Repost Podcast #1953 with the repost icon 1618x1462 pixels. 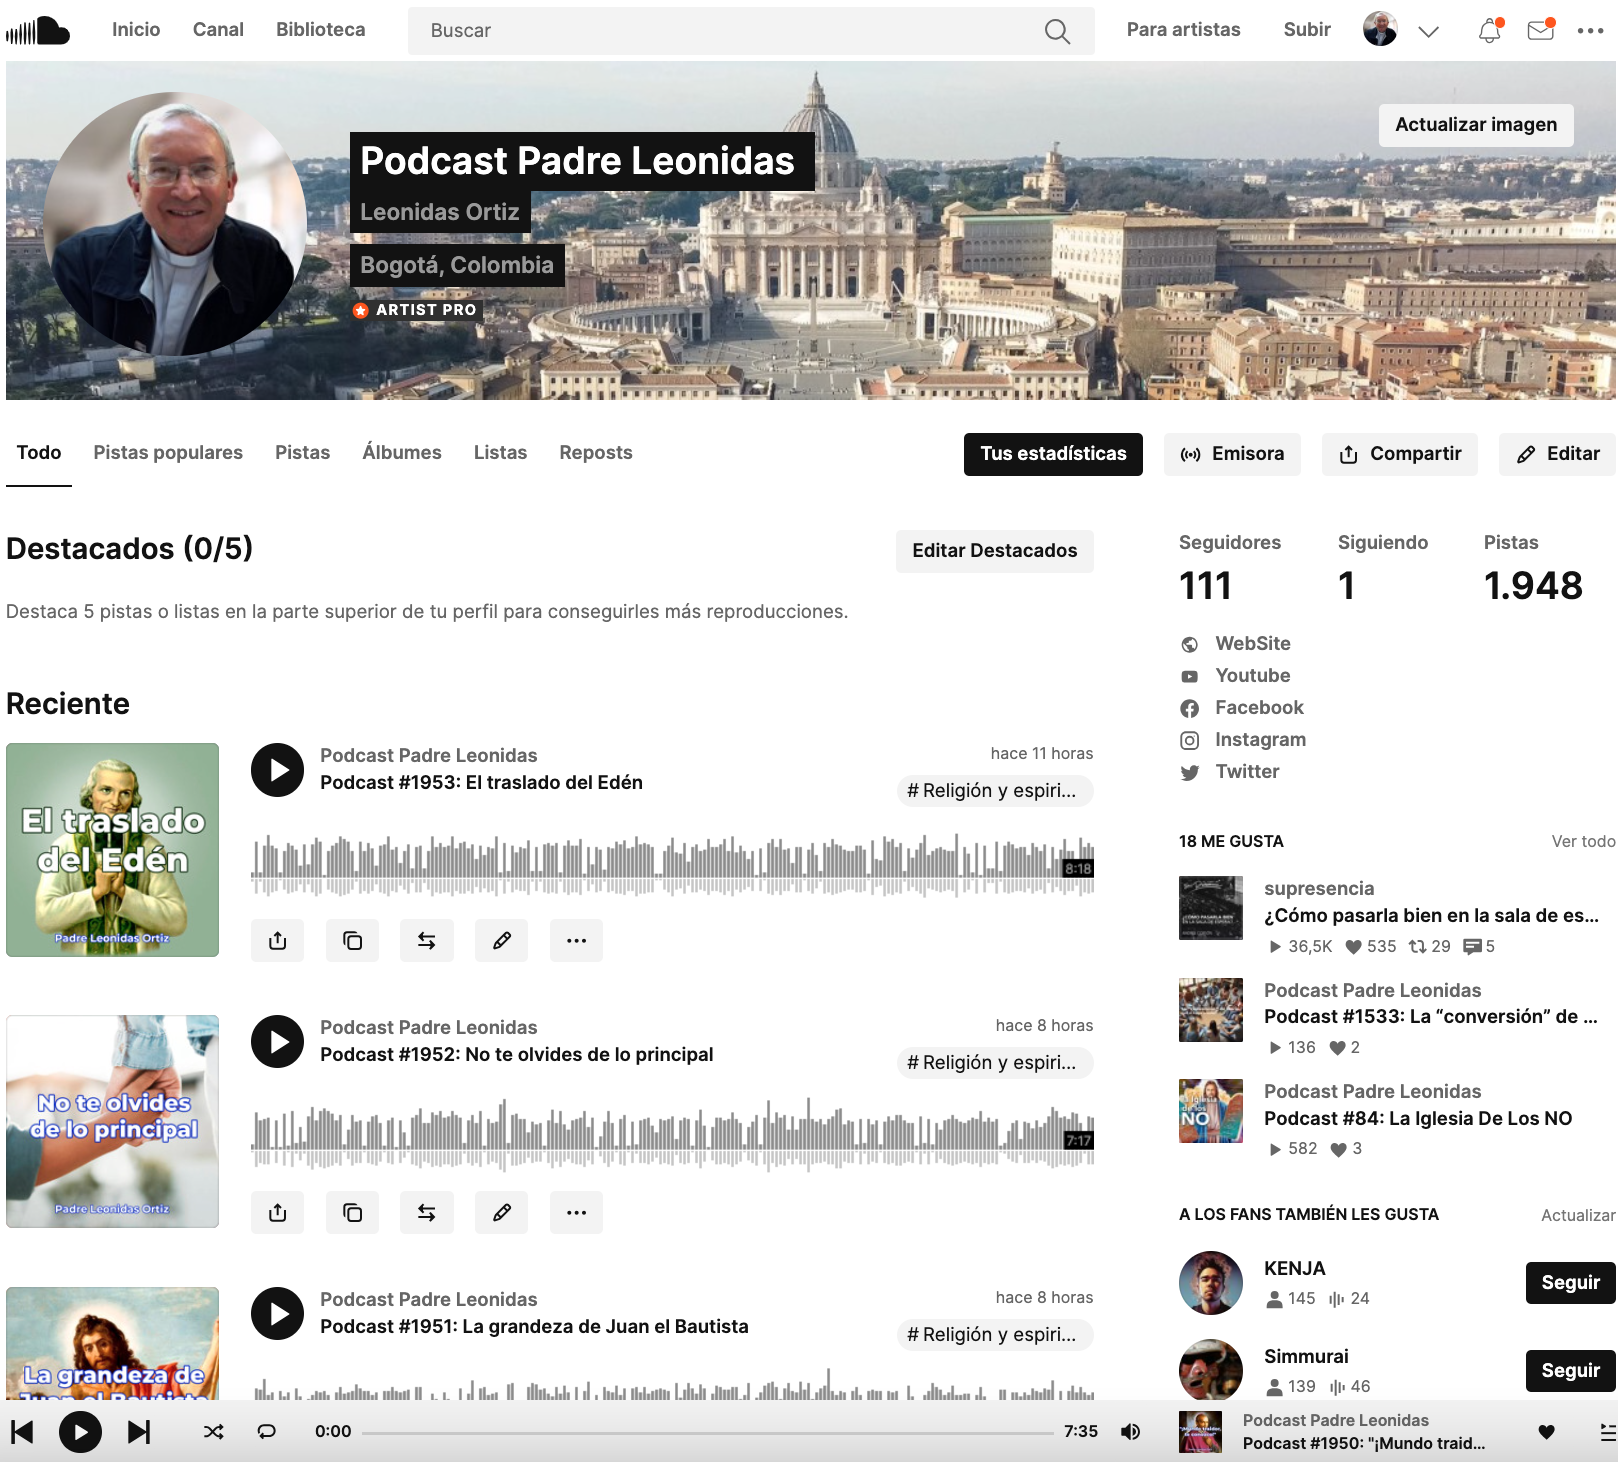426,940
